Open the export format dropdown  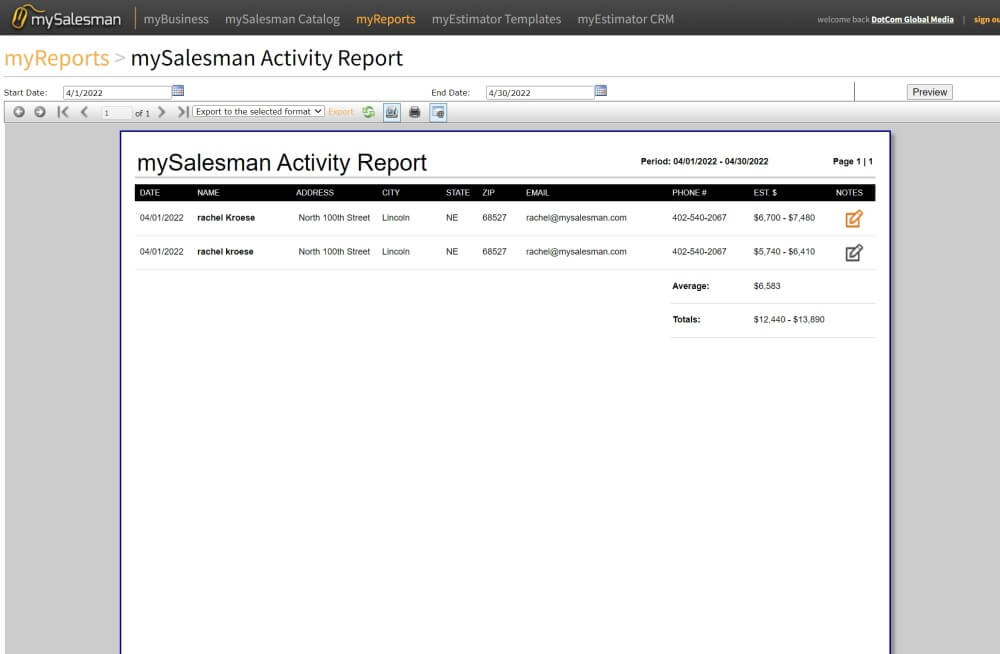[x=258, y=112]
